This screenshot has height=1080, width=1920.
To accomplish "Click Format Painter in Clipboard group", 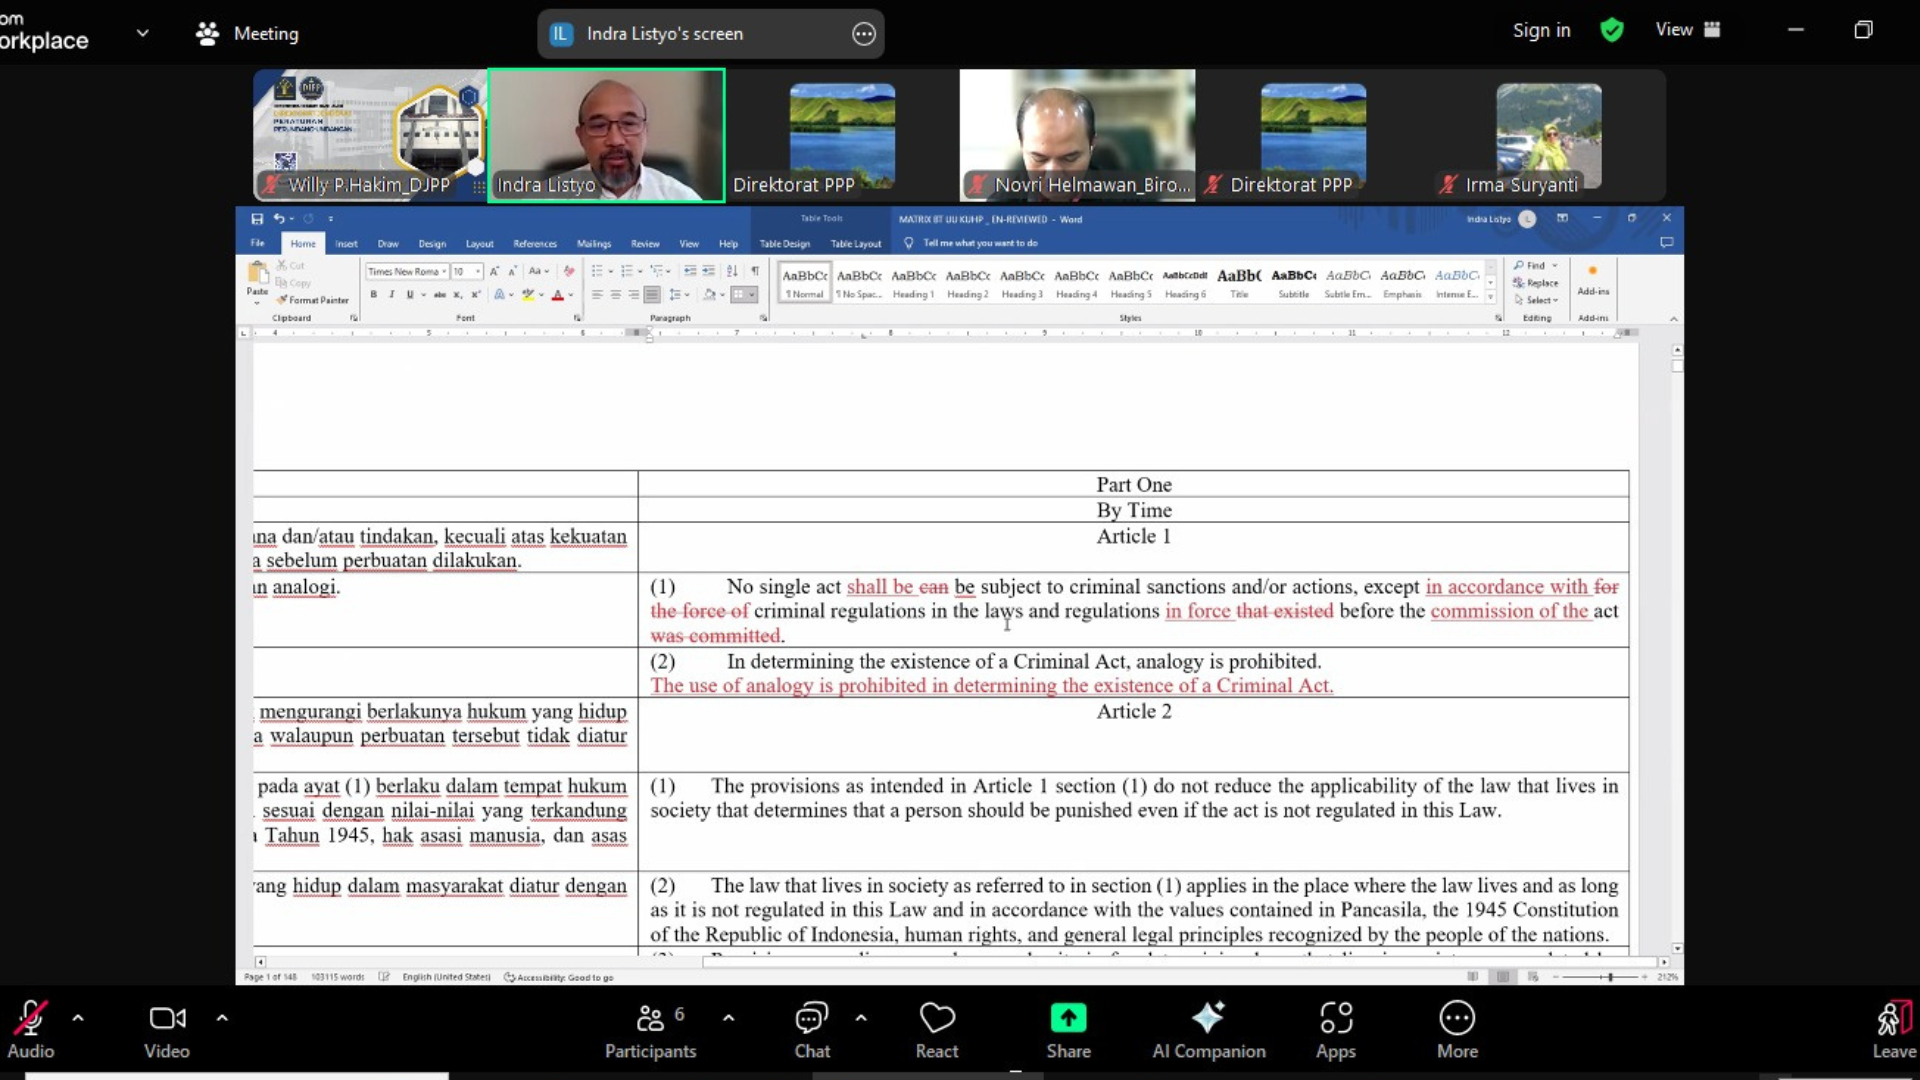I will pos(314,300).
